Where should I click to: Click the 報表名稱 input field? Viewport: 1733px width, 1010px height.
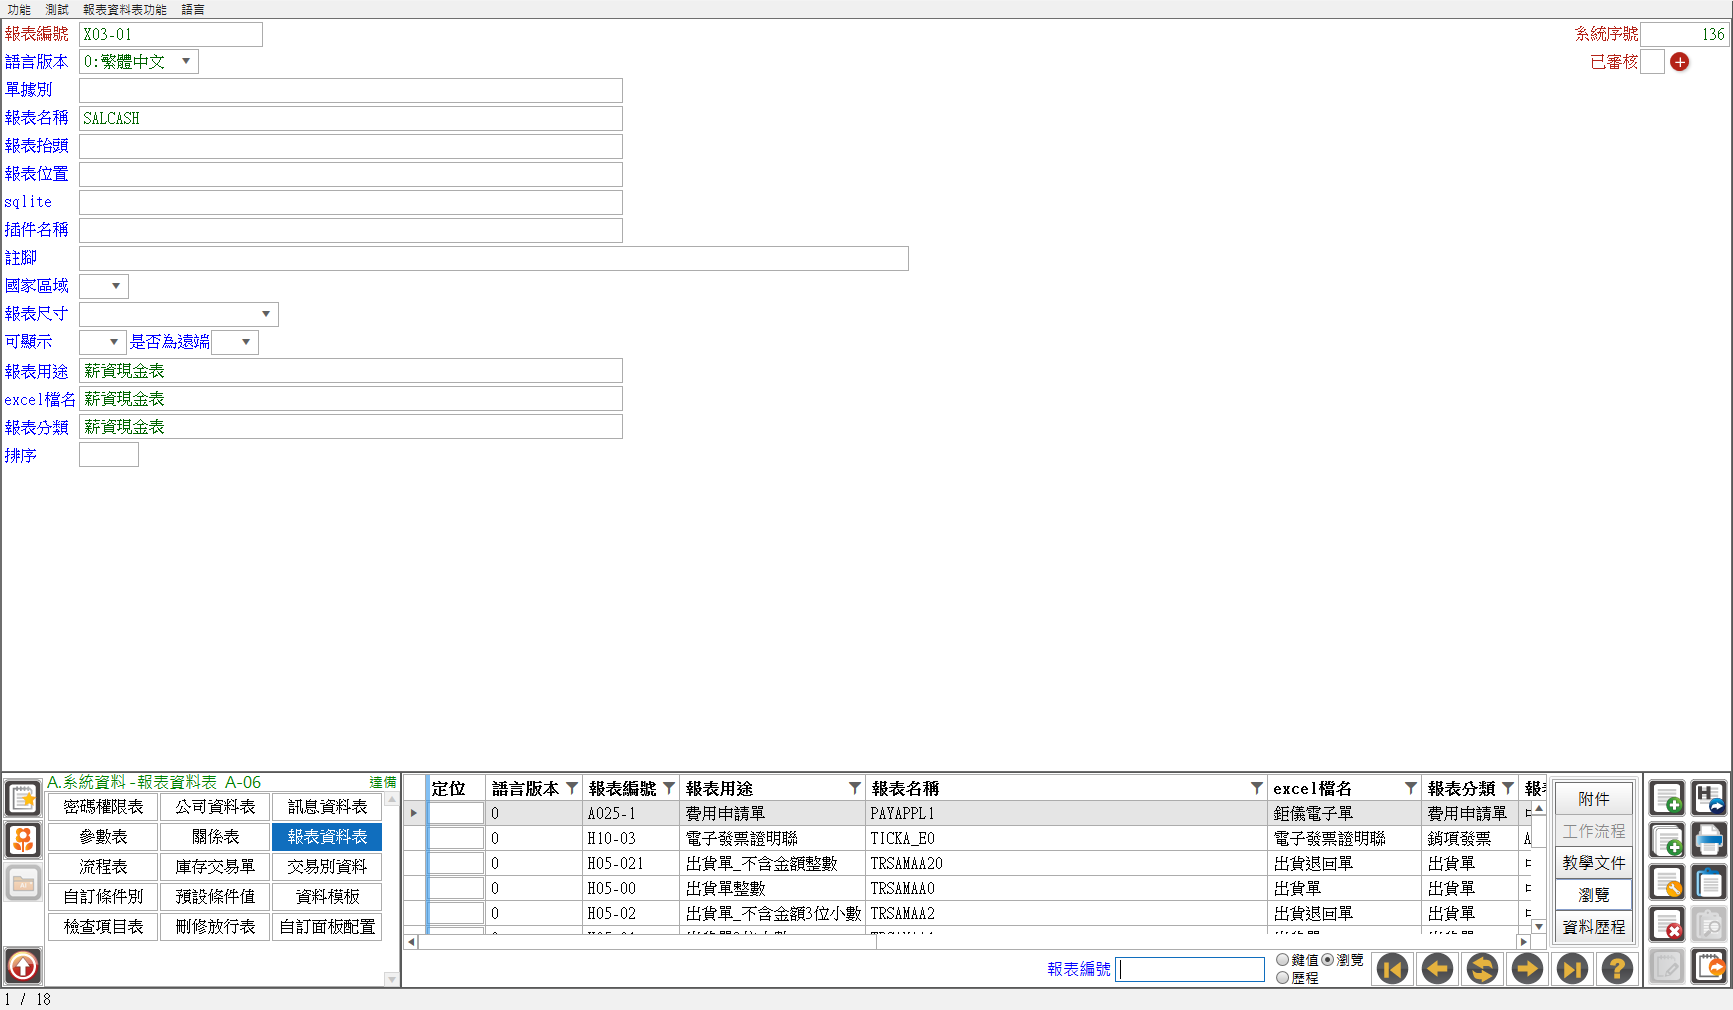351,118
